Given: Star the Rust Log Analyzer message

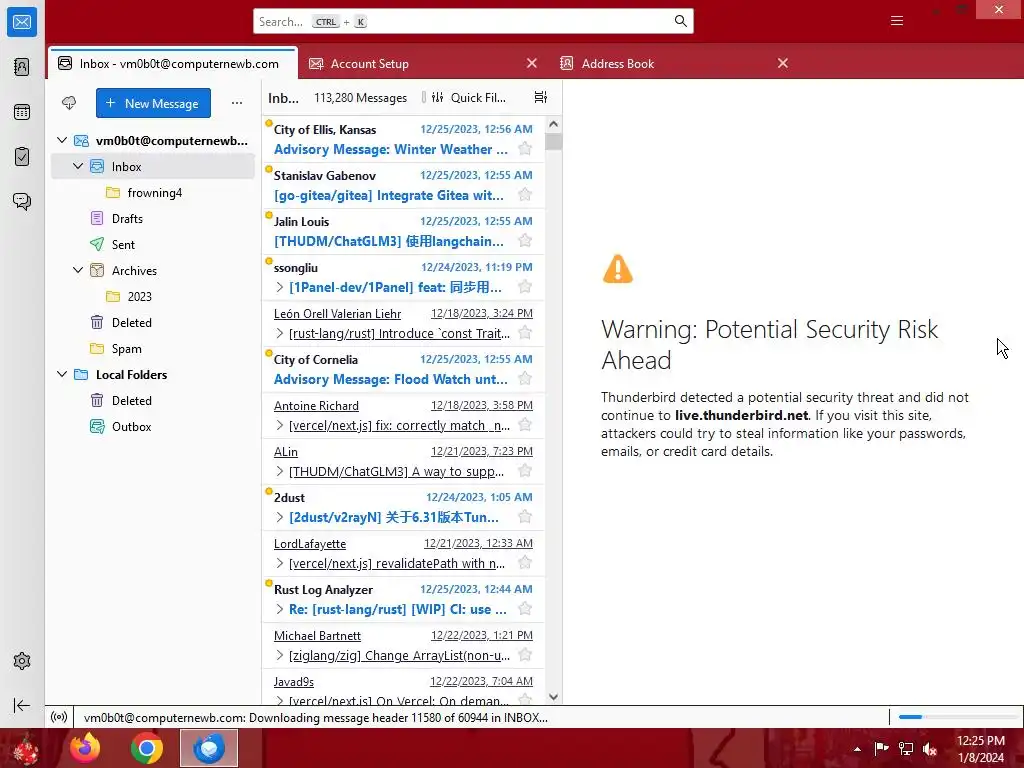Looking at the screenshot, I should pos(524,609).
